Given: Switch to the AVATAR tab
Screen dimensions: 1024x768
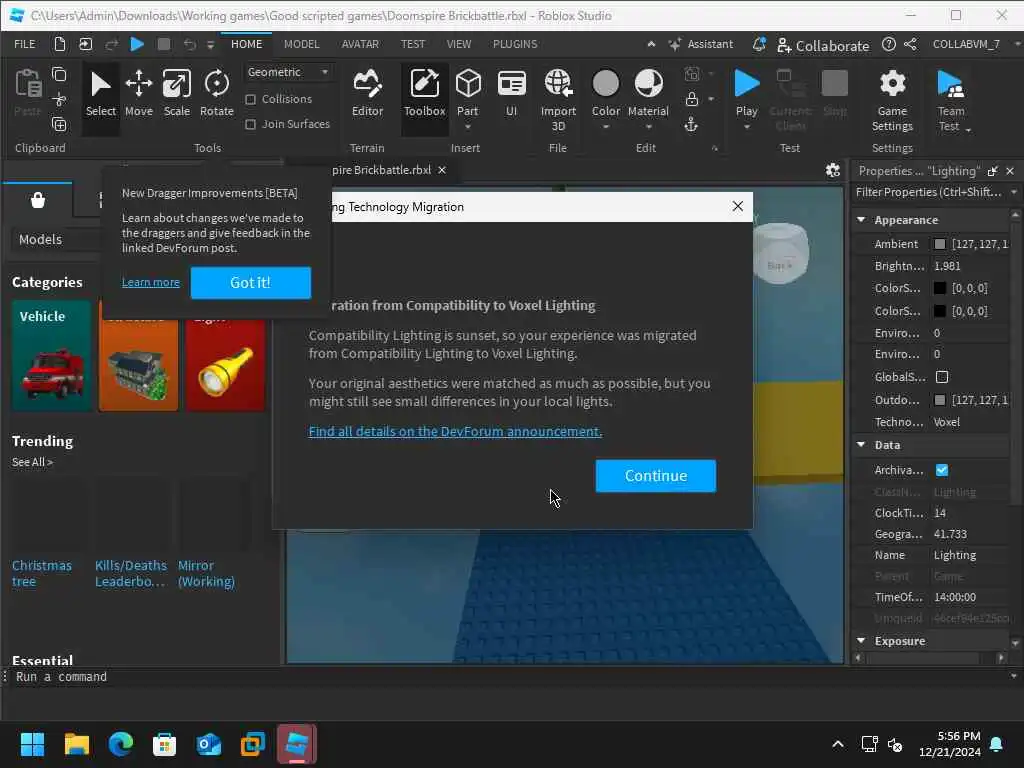Looking at the screenshot, I should 360,44.
